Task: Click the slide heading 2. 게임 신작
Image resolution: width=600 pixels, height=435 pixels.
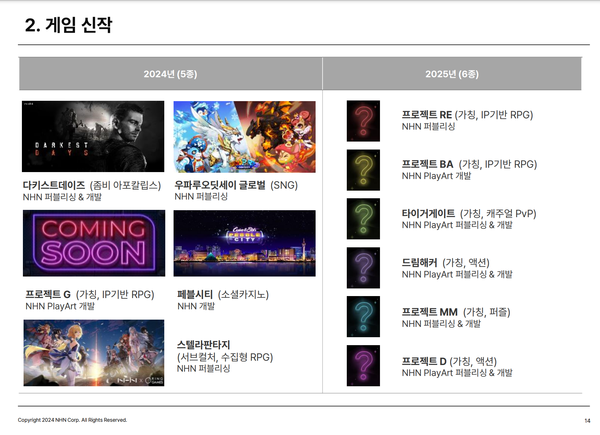Action: coord(68,26)
